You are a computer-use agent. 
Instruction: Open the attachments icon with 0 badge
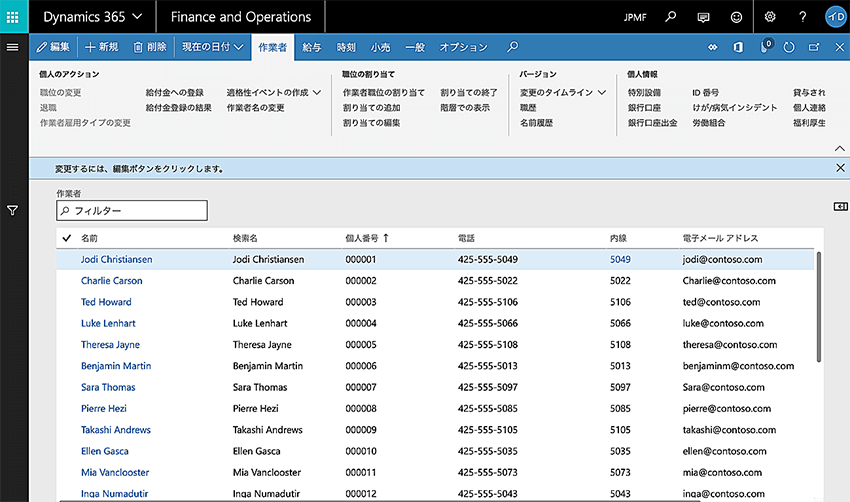click(x=765, y=47)
